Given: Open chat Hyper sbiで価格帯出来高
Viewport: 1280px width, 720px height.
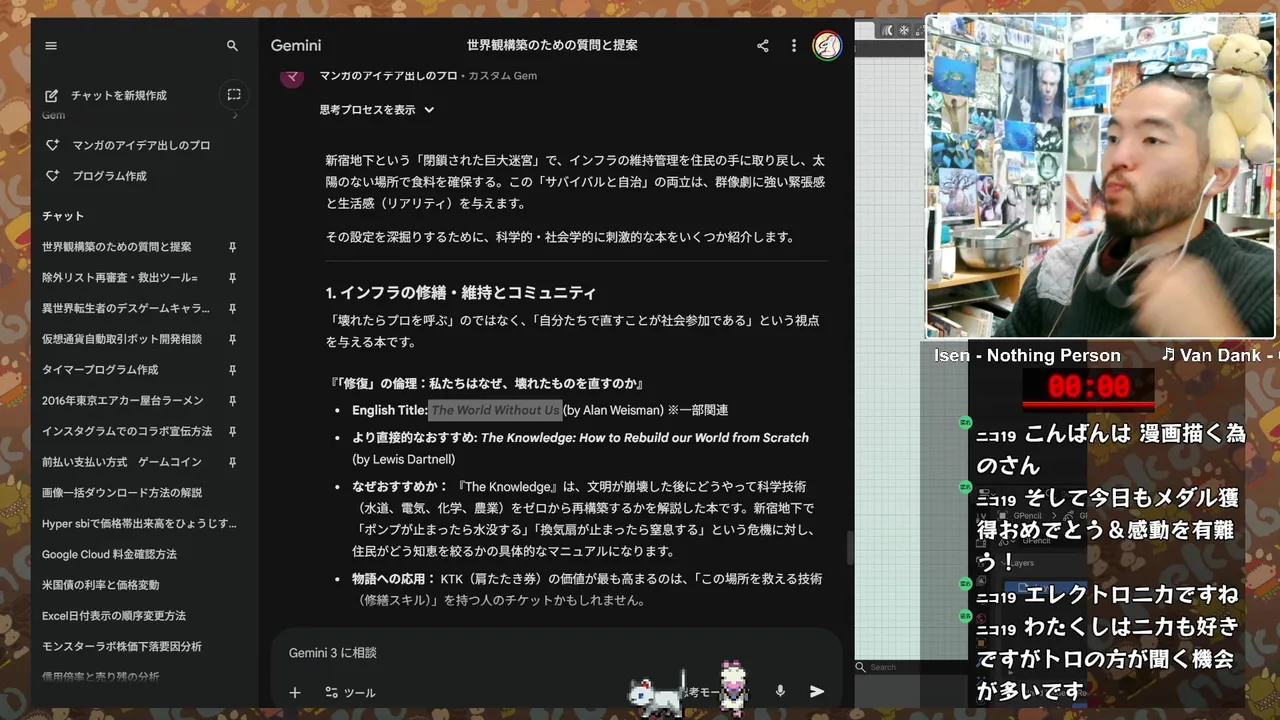Looking at the screenshot, I should (x=139, y=524).
